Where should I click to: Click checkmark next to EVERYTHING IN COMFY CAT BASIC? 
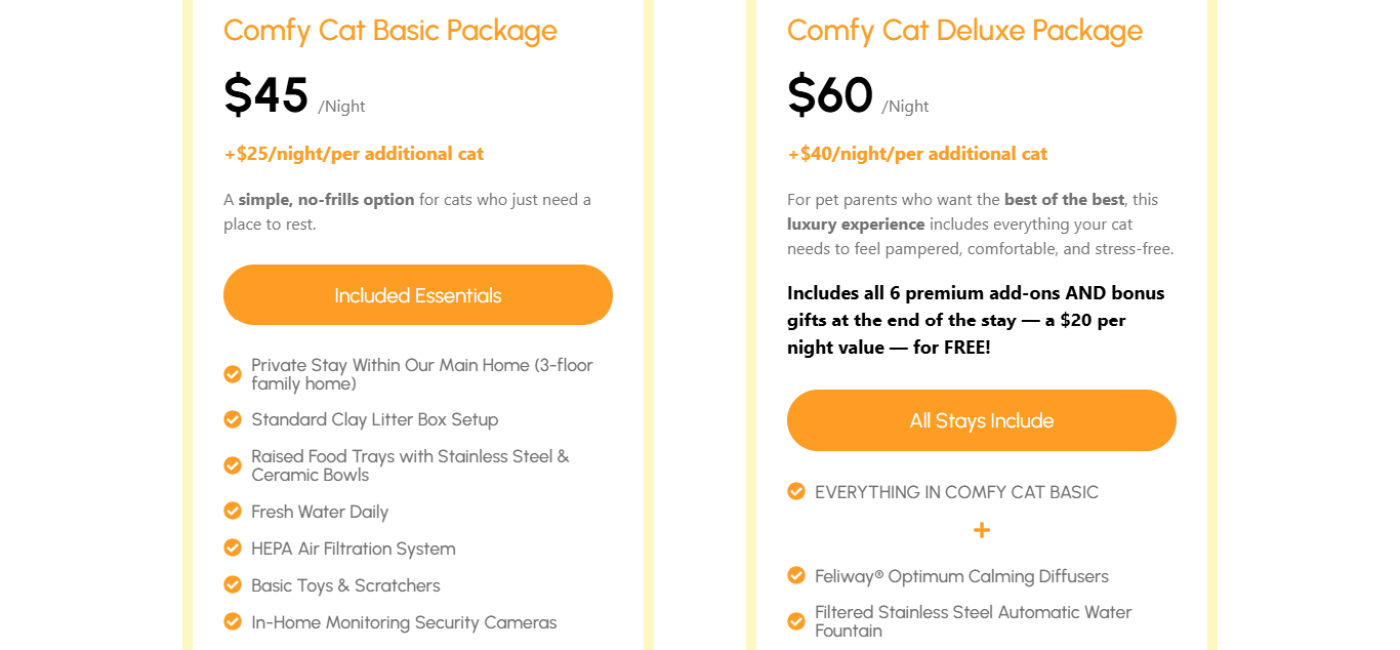(x=796, y=491)
